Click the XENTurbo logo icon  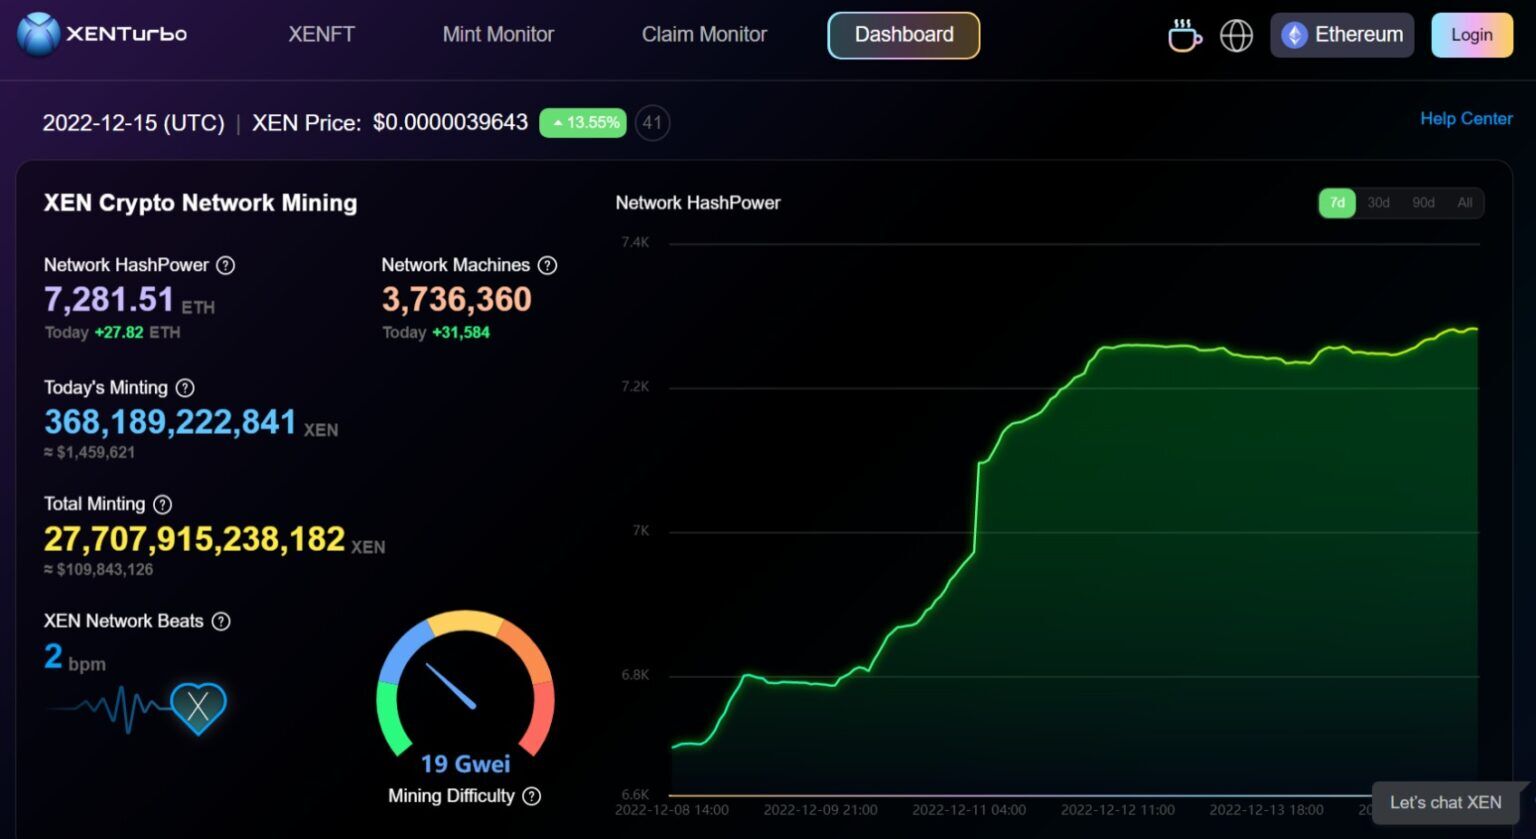(38, 35)
